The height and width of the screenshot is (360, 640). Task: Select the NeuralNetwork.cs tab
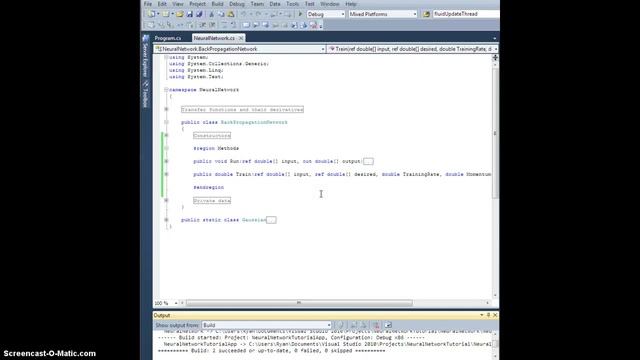(x=214, y=38)
